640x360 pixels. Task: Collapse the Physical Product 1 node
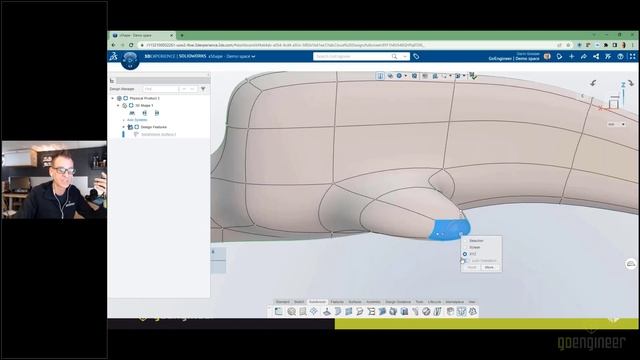(113, 98)
